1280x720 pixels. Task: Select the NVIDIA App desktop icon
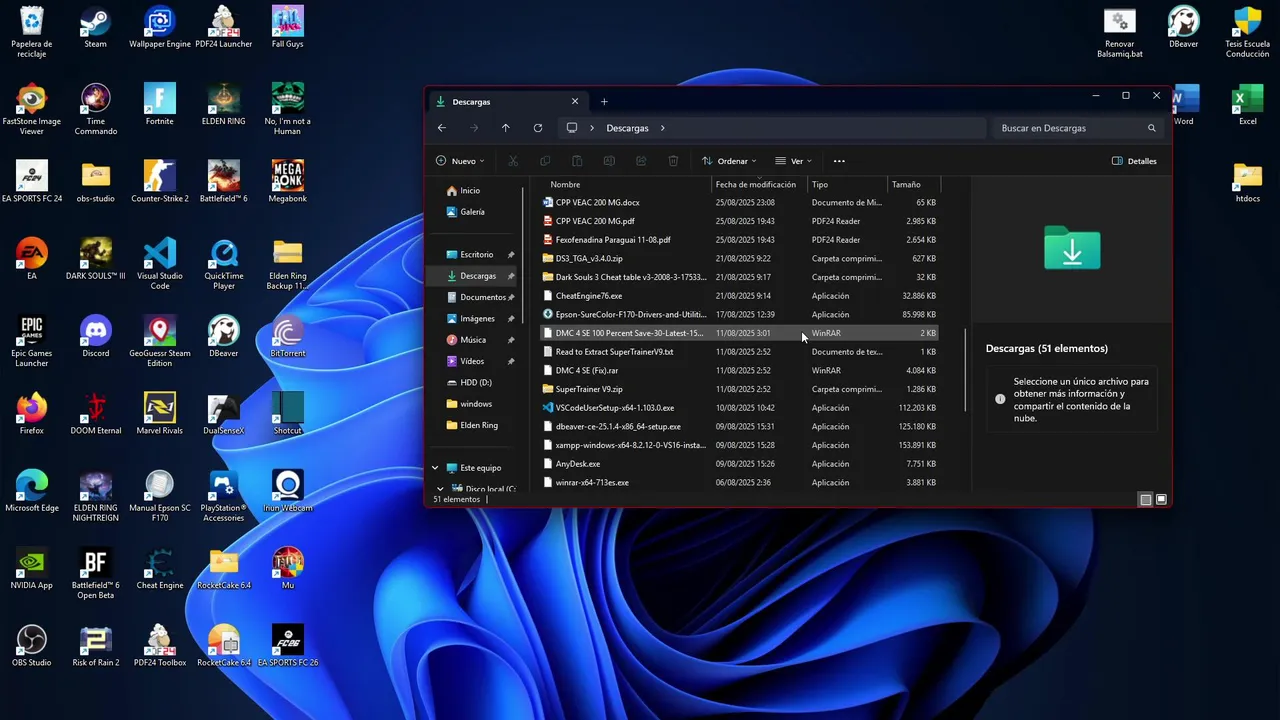32,568
